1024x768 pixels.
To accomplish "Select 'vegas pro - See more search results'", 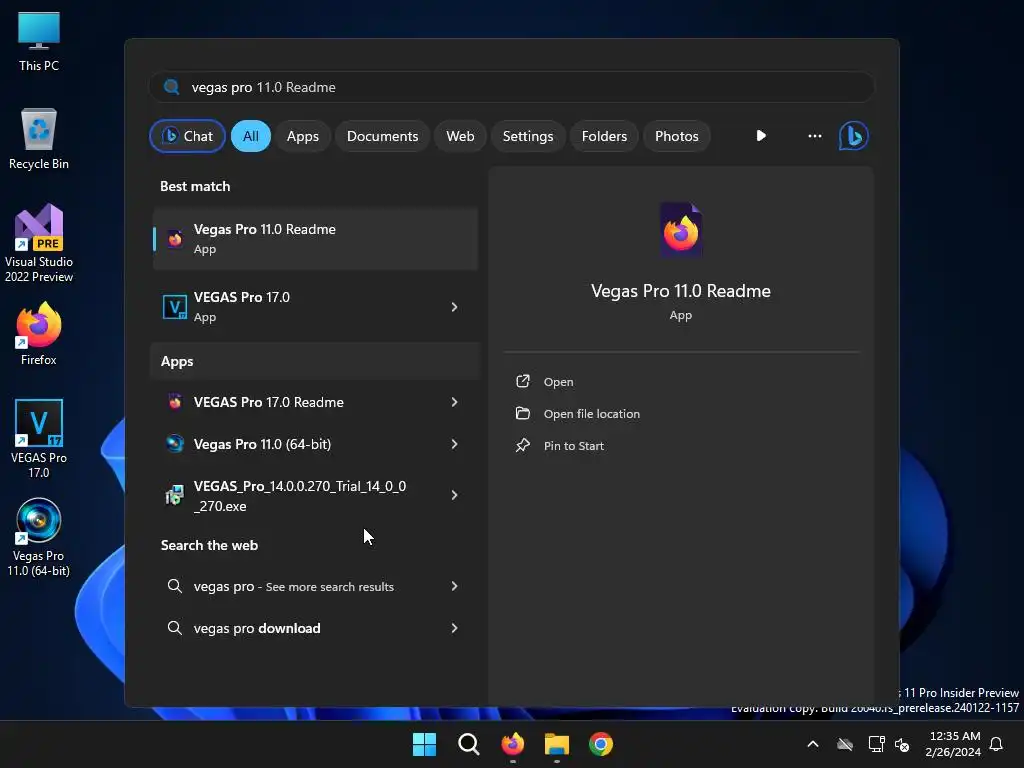I will [x=315, y=586].
